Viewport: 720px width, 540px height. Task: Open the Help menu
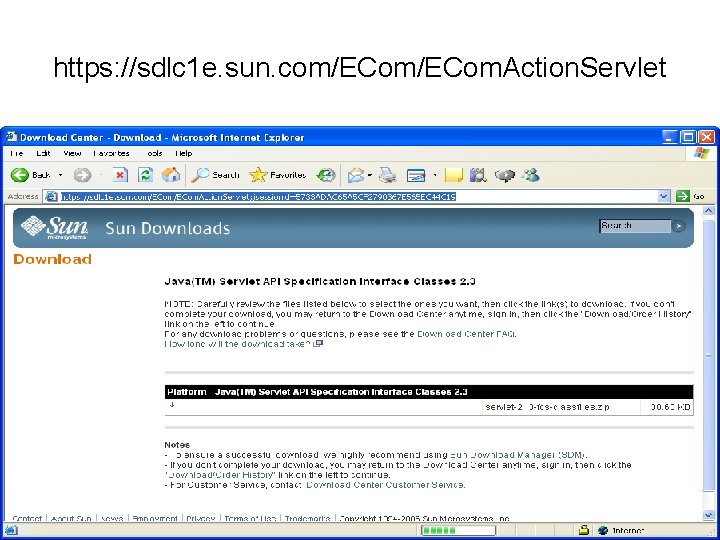click(x=184, y=153)
